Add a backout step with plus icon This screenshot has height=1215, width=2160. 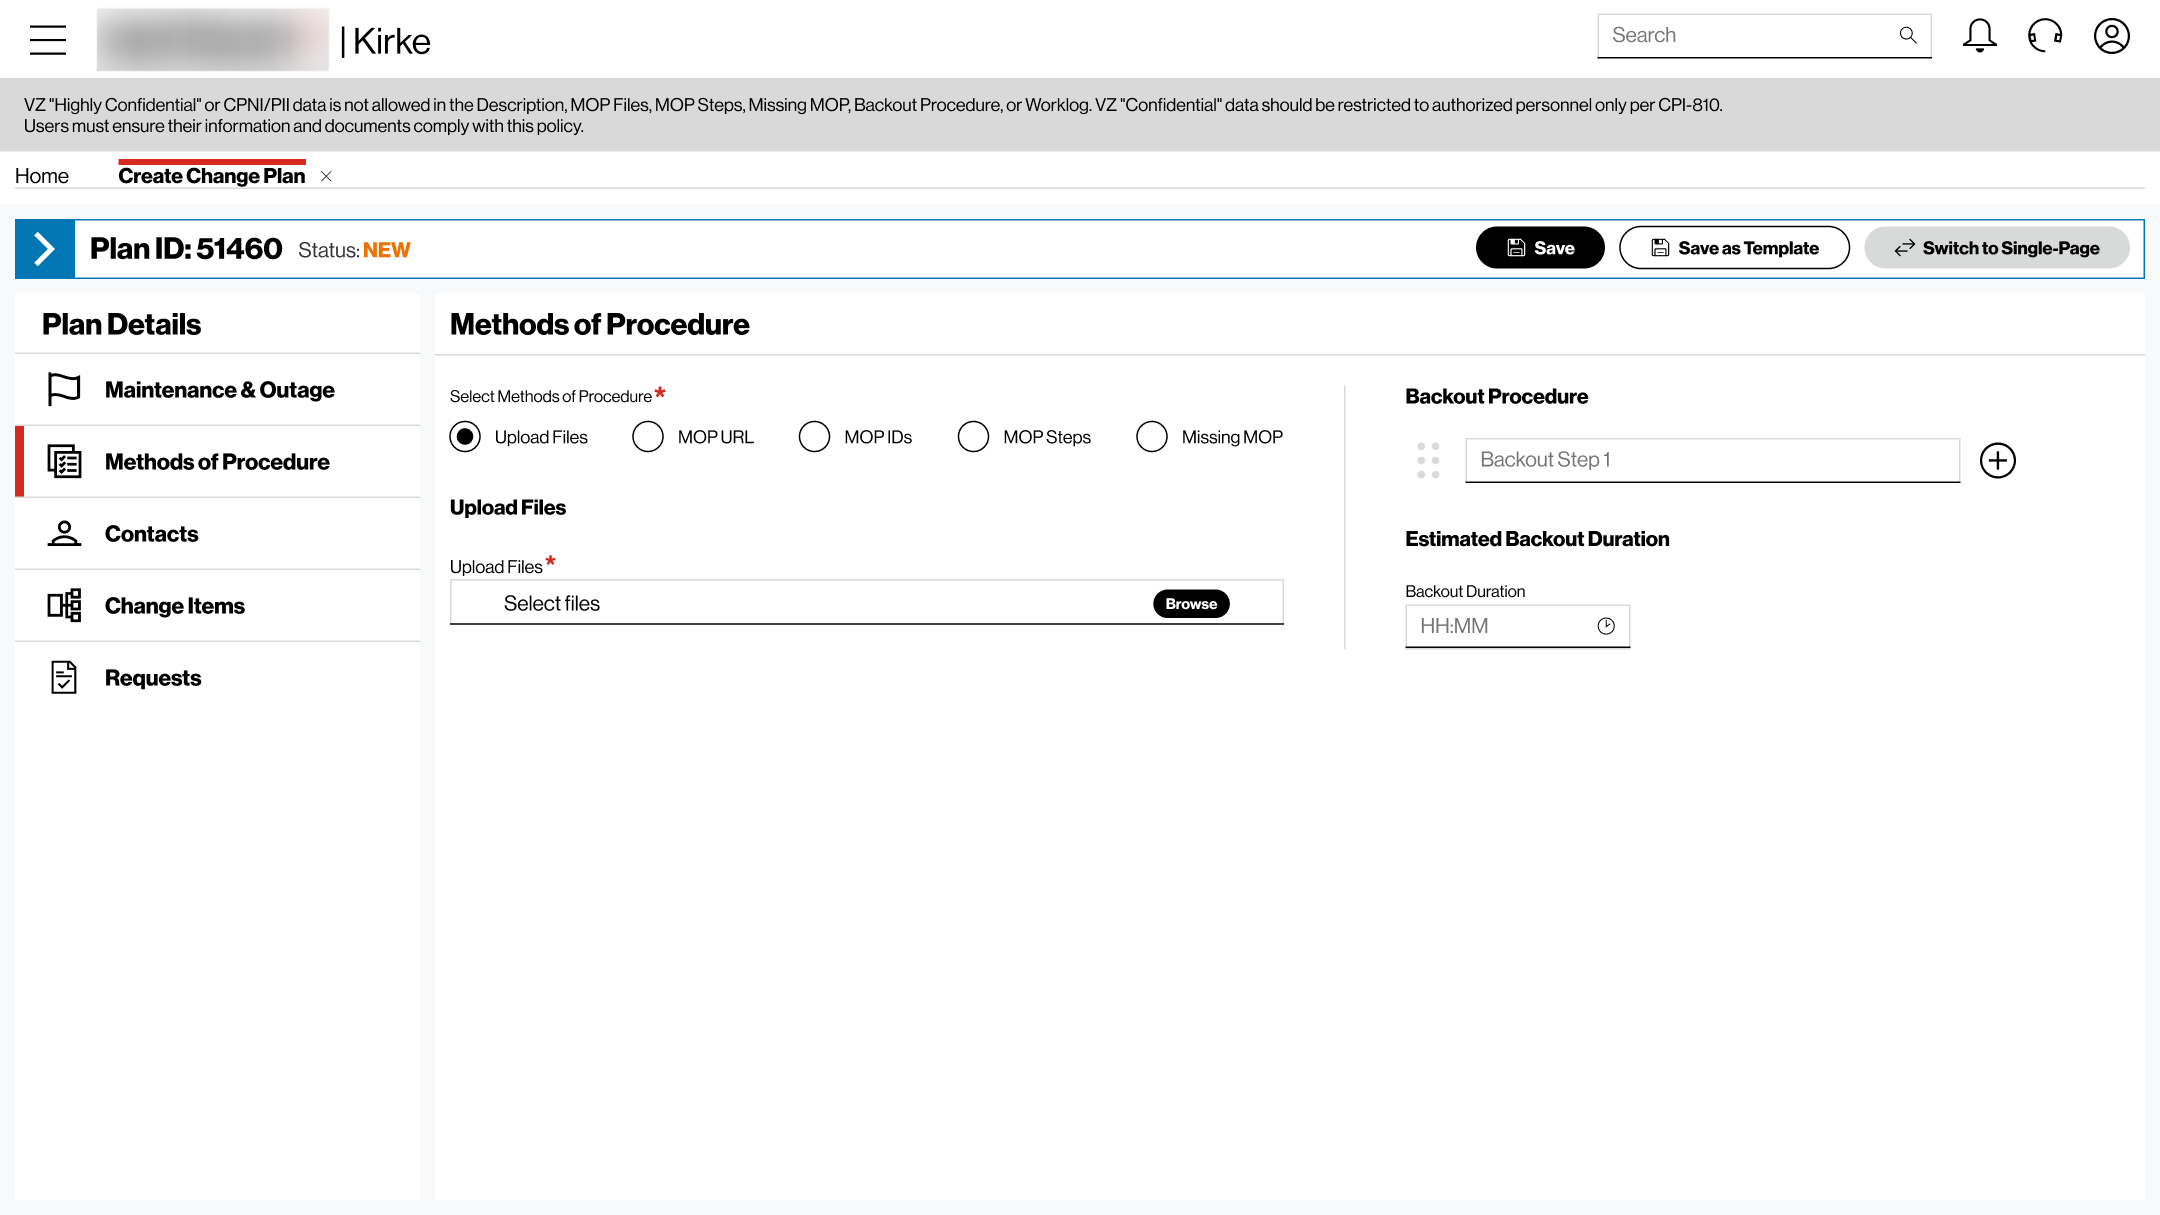click(1998, 460)
